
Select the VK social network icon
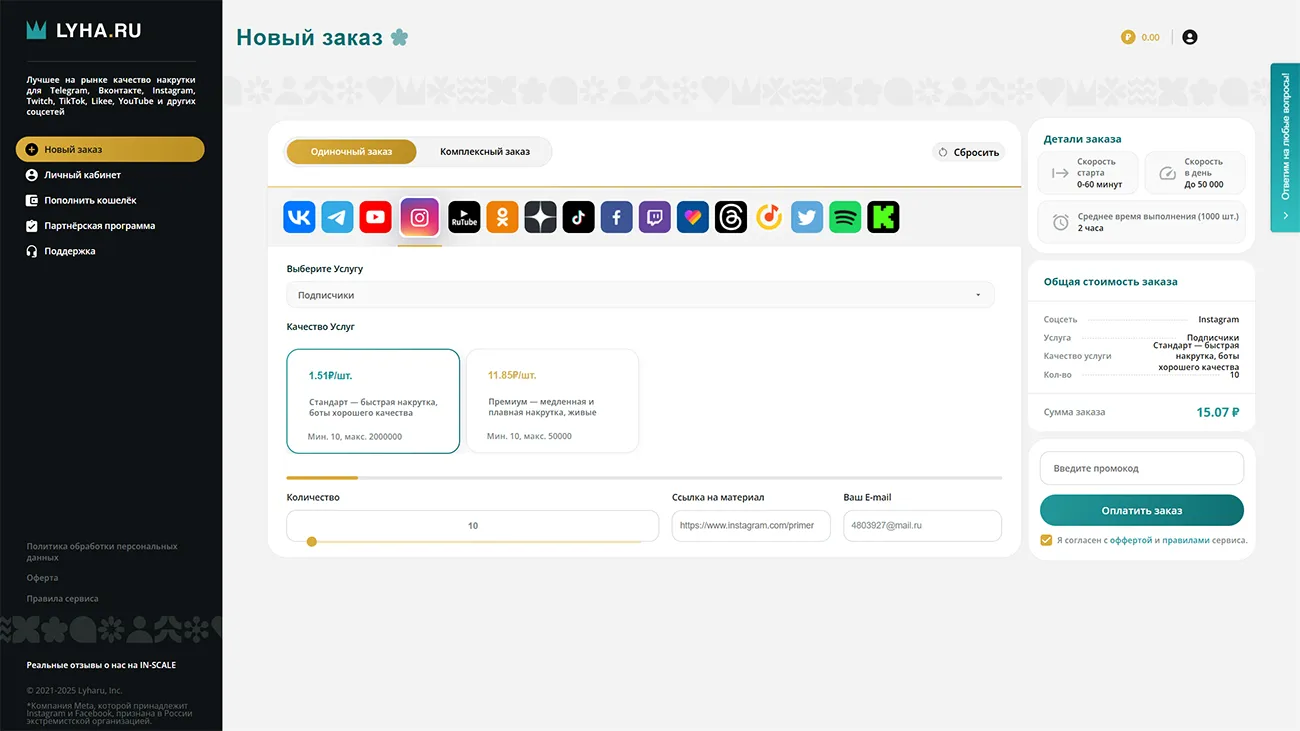coord(299,217)
